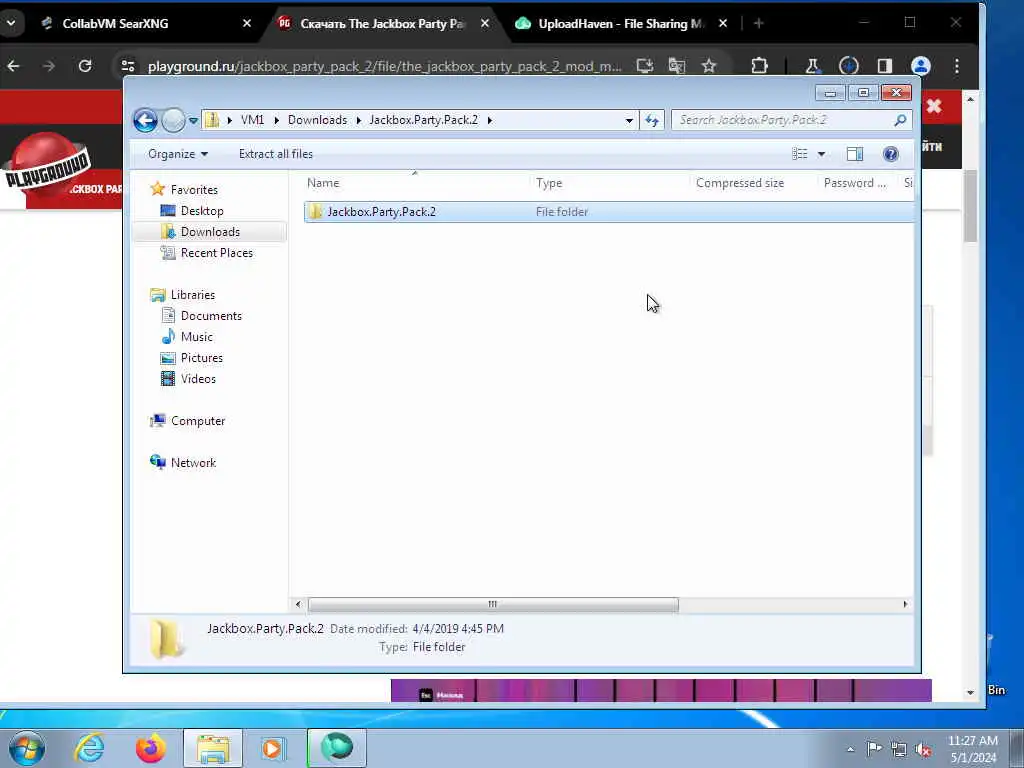Refresh the Explorer folder view
The width and height of the screenshot is (1024, 768).
652,120
